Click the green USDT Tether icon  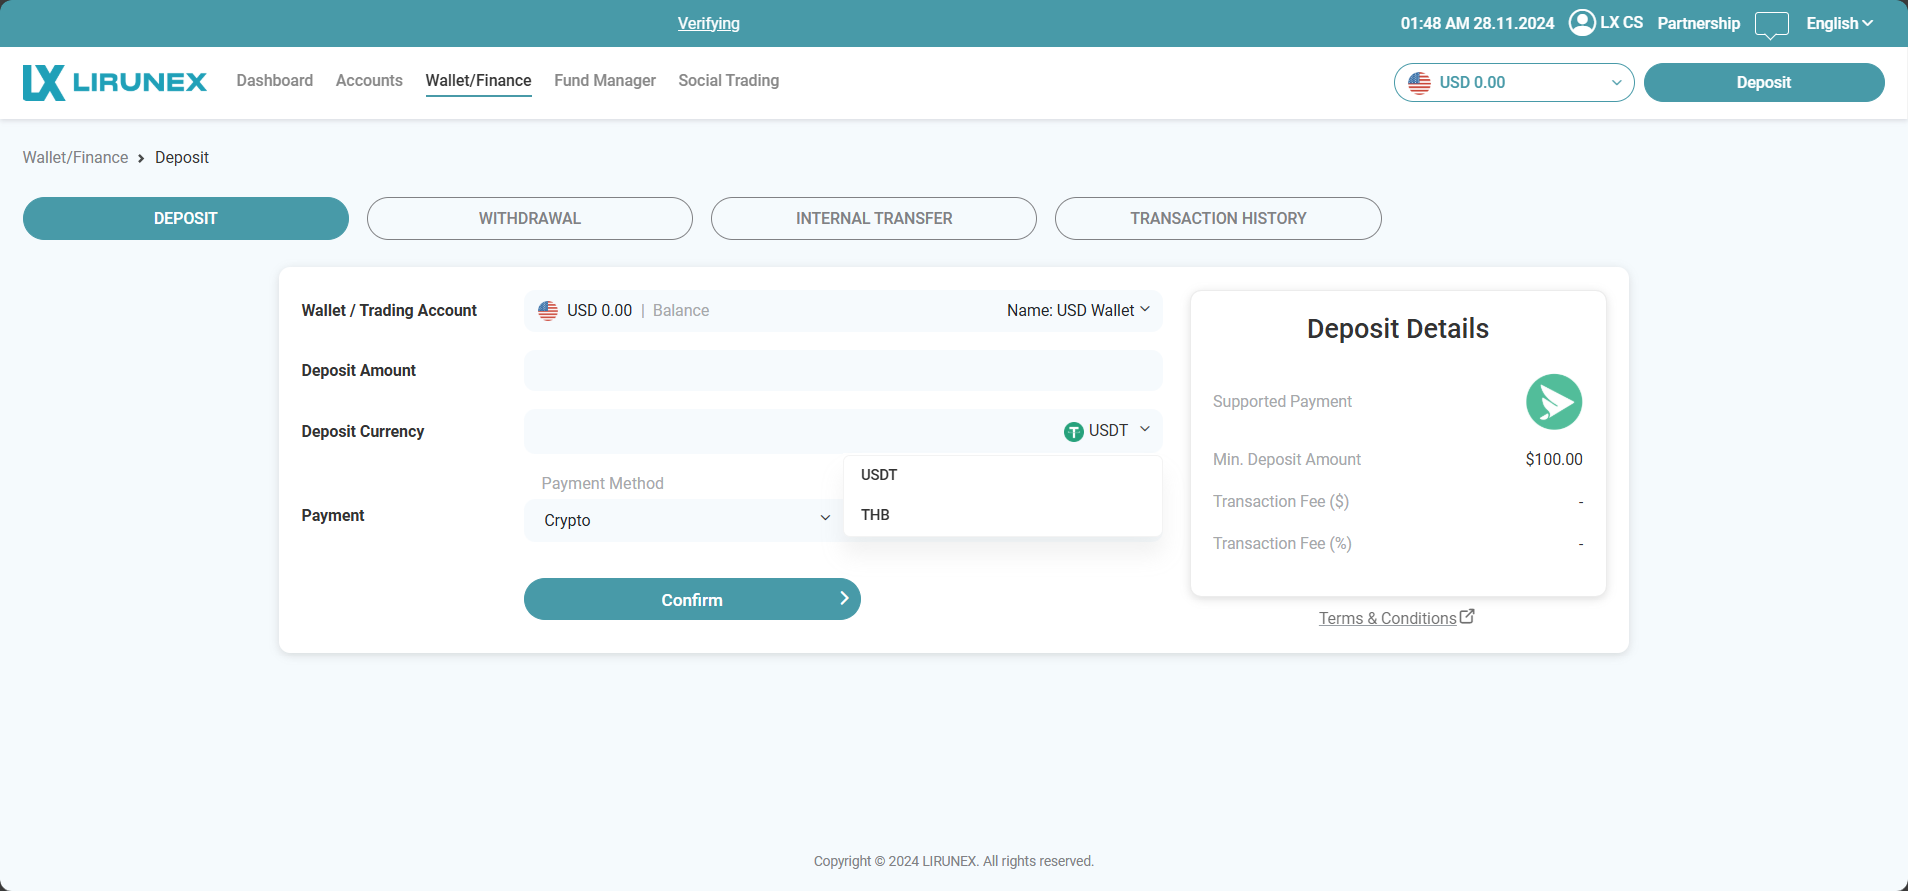click(x=1073, y=432)
